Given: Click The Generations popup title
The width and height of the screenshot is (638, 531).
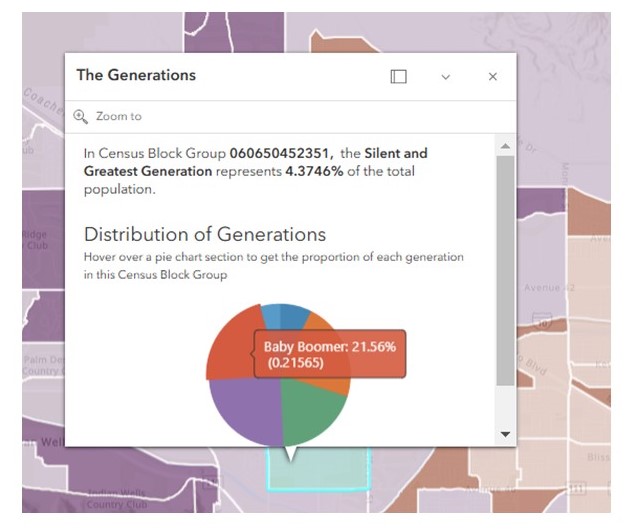Looking at the screenshot, I should [136, 75].
